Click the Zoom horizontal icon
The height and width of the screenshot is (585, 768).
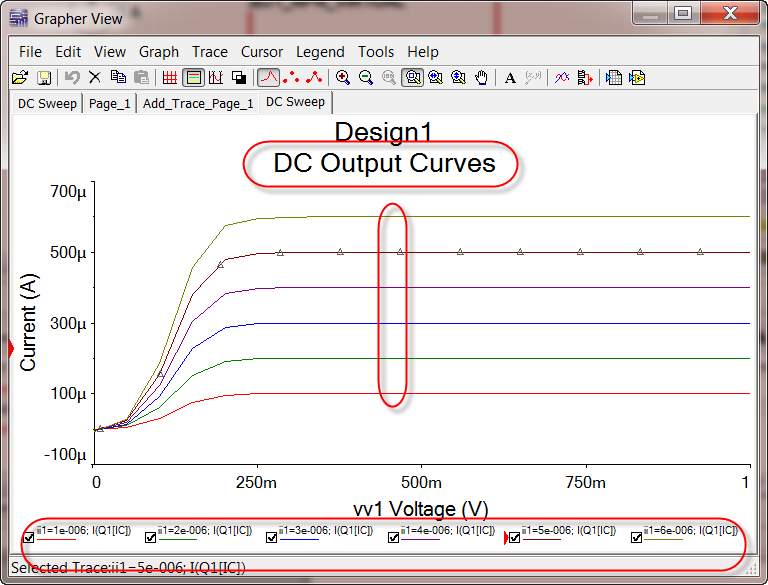point(435,77)
